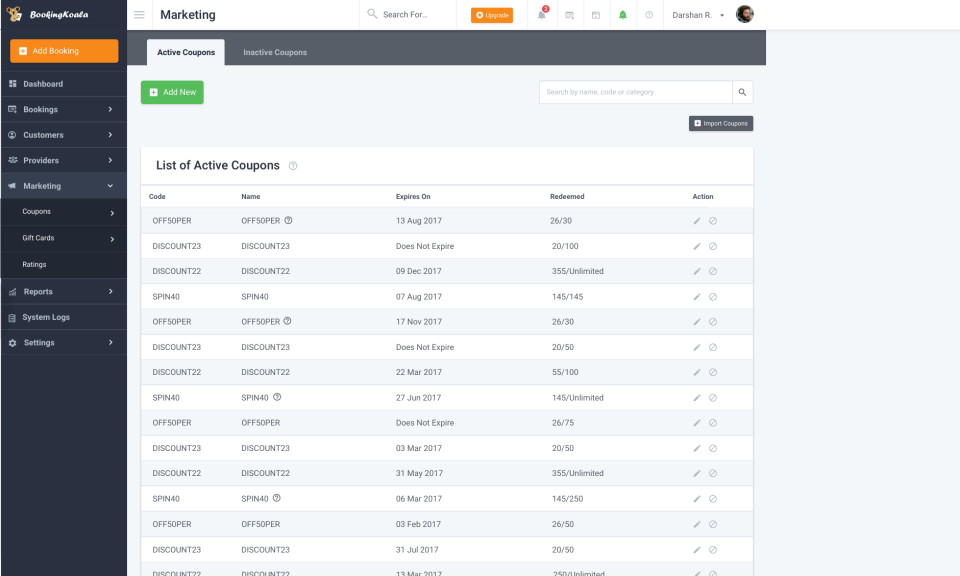Expand the Bookings sidebar menu
960x576 pixels.
pos(64,109)
